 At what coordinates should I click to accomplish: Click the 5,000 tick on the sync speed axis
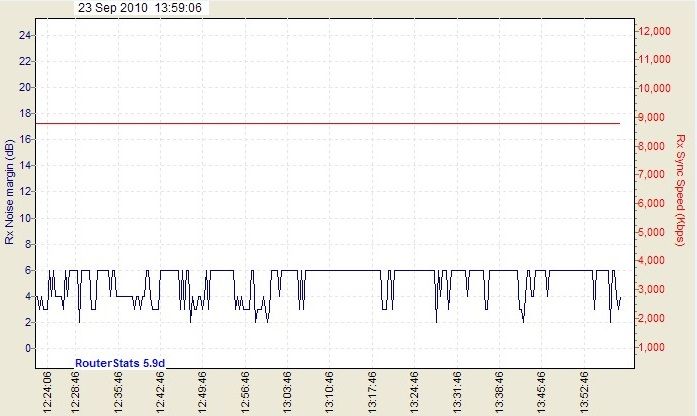pyautogui.click(x=655, y=232)
